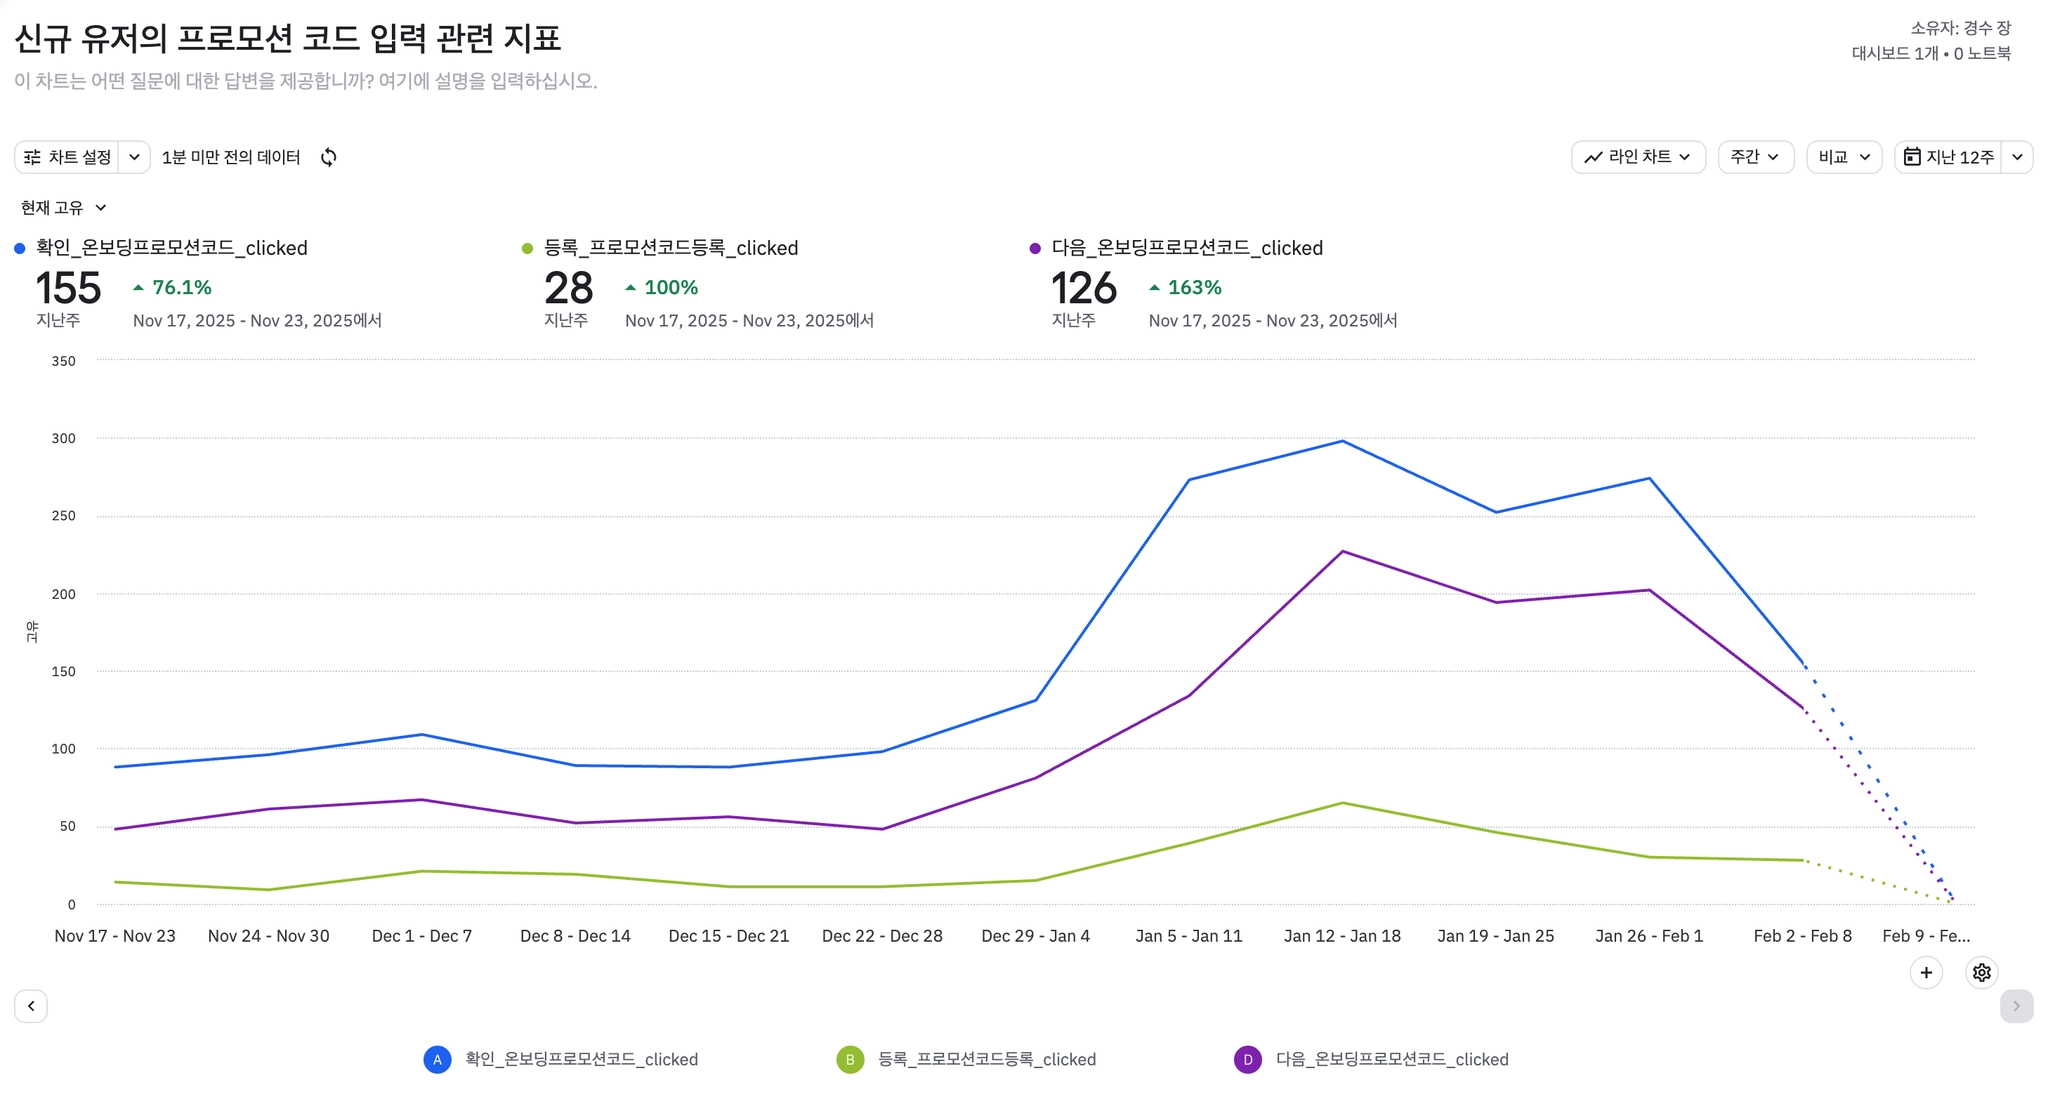Open the 주간 interval dropdown

tap(1755, 157)
